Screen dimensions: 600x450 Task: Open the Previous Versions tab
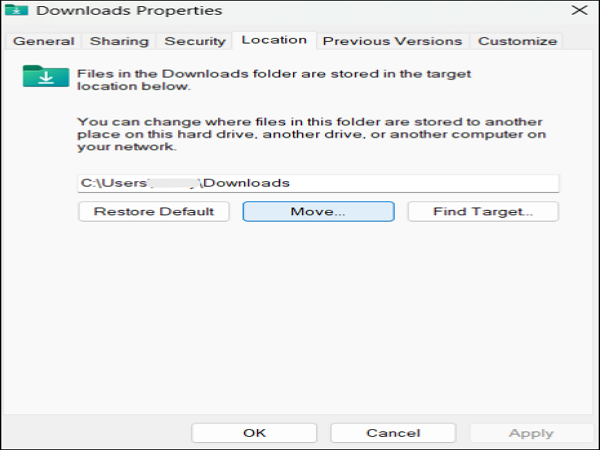tap(392, 41)
